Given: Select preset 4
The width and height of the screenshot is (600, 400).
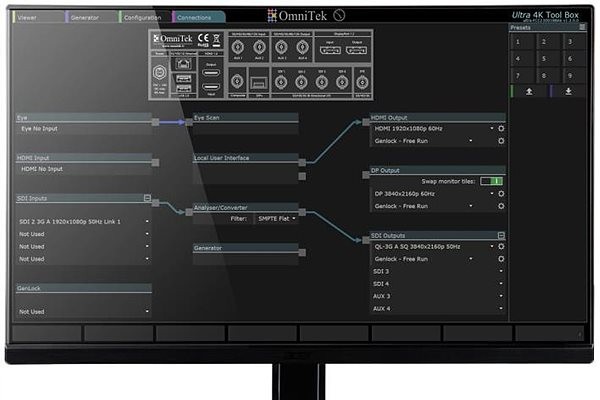Looking at the screenshot, I should pos(523,59).
